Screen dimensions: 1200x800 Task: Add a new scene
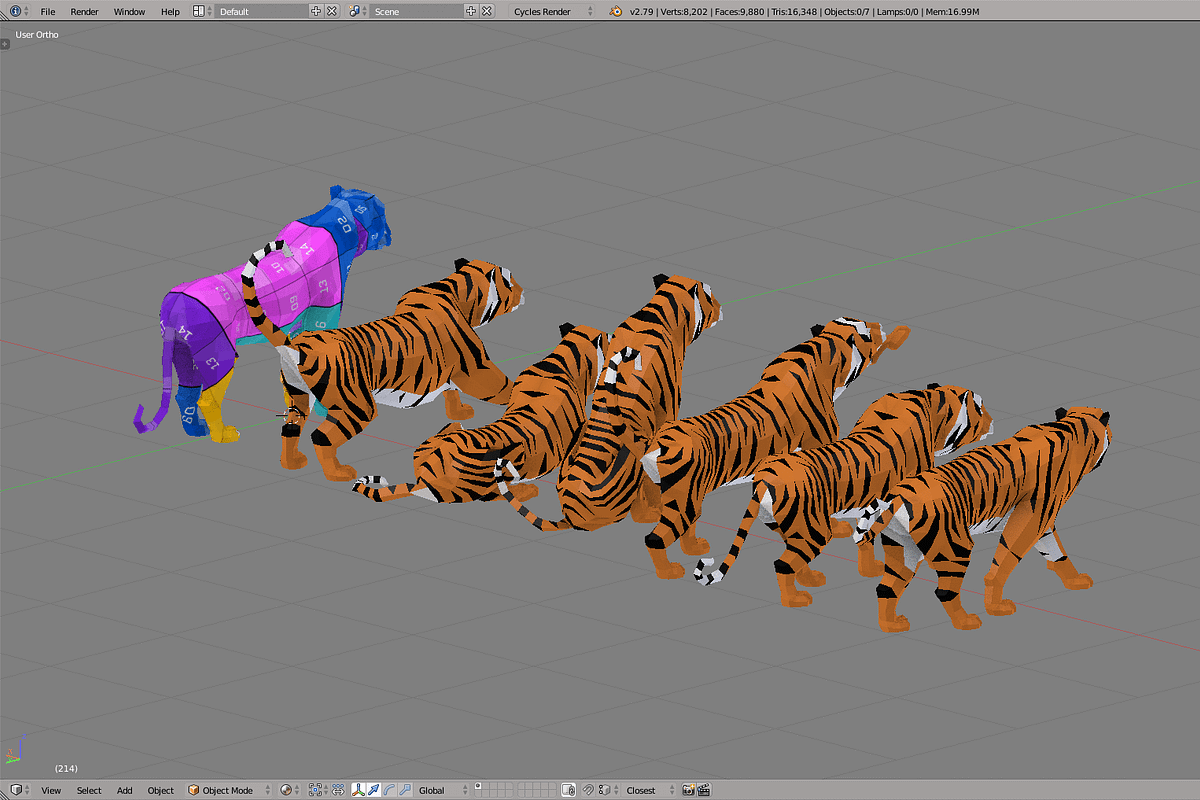[471, 11]
